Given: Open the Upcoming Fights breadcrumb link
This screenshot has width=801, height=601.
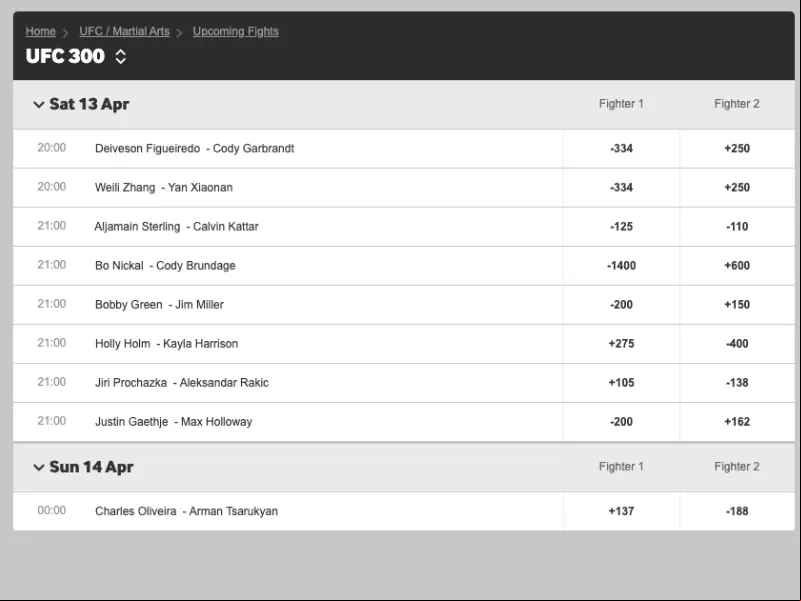Looking at the screenshot, I should tap(235, 31).
